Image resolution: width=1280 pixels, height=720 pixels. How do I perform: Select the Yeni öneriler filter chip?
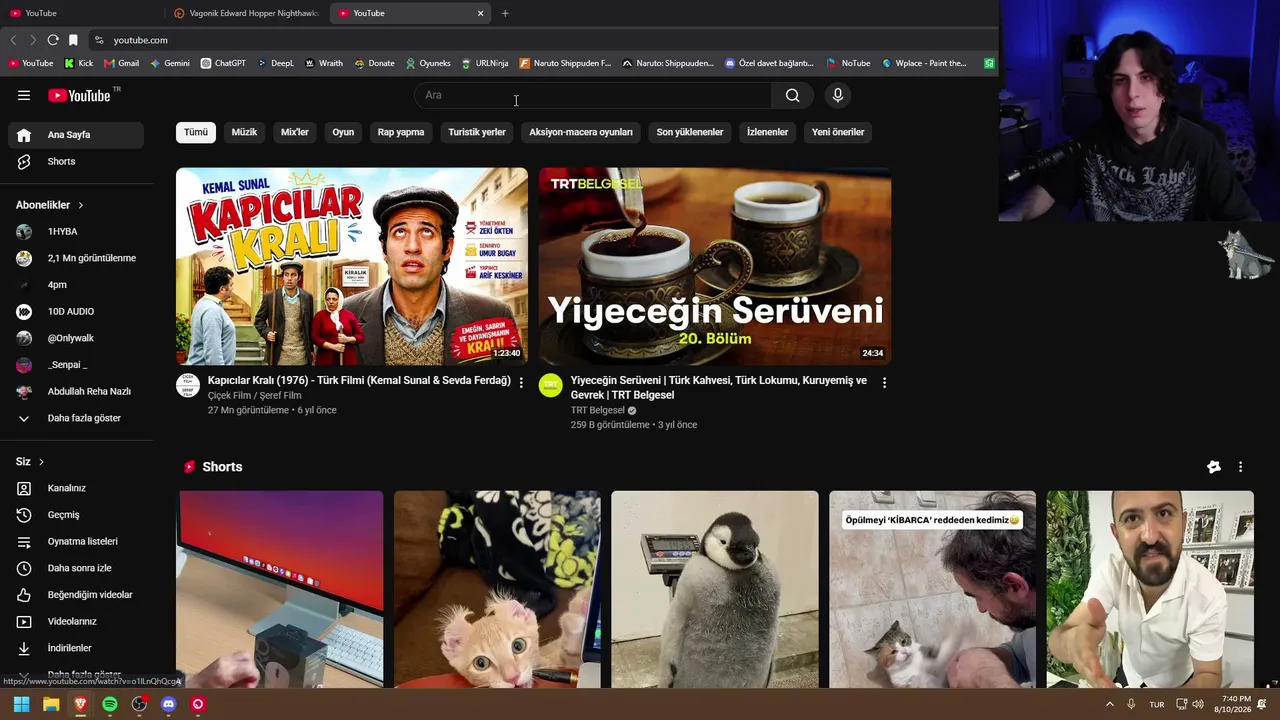coord(838,132)
